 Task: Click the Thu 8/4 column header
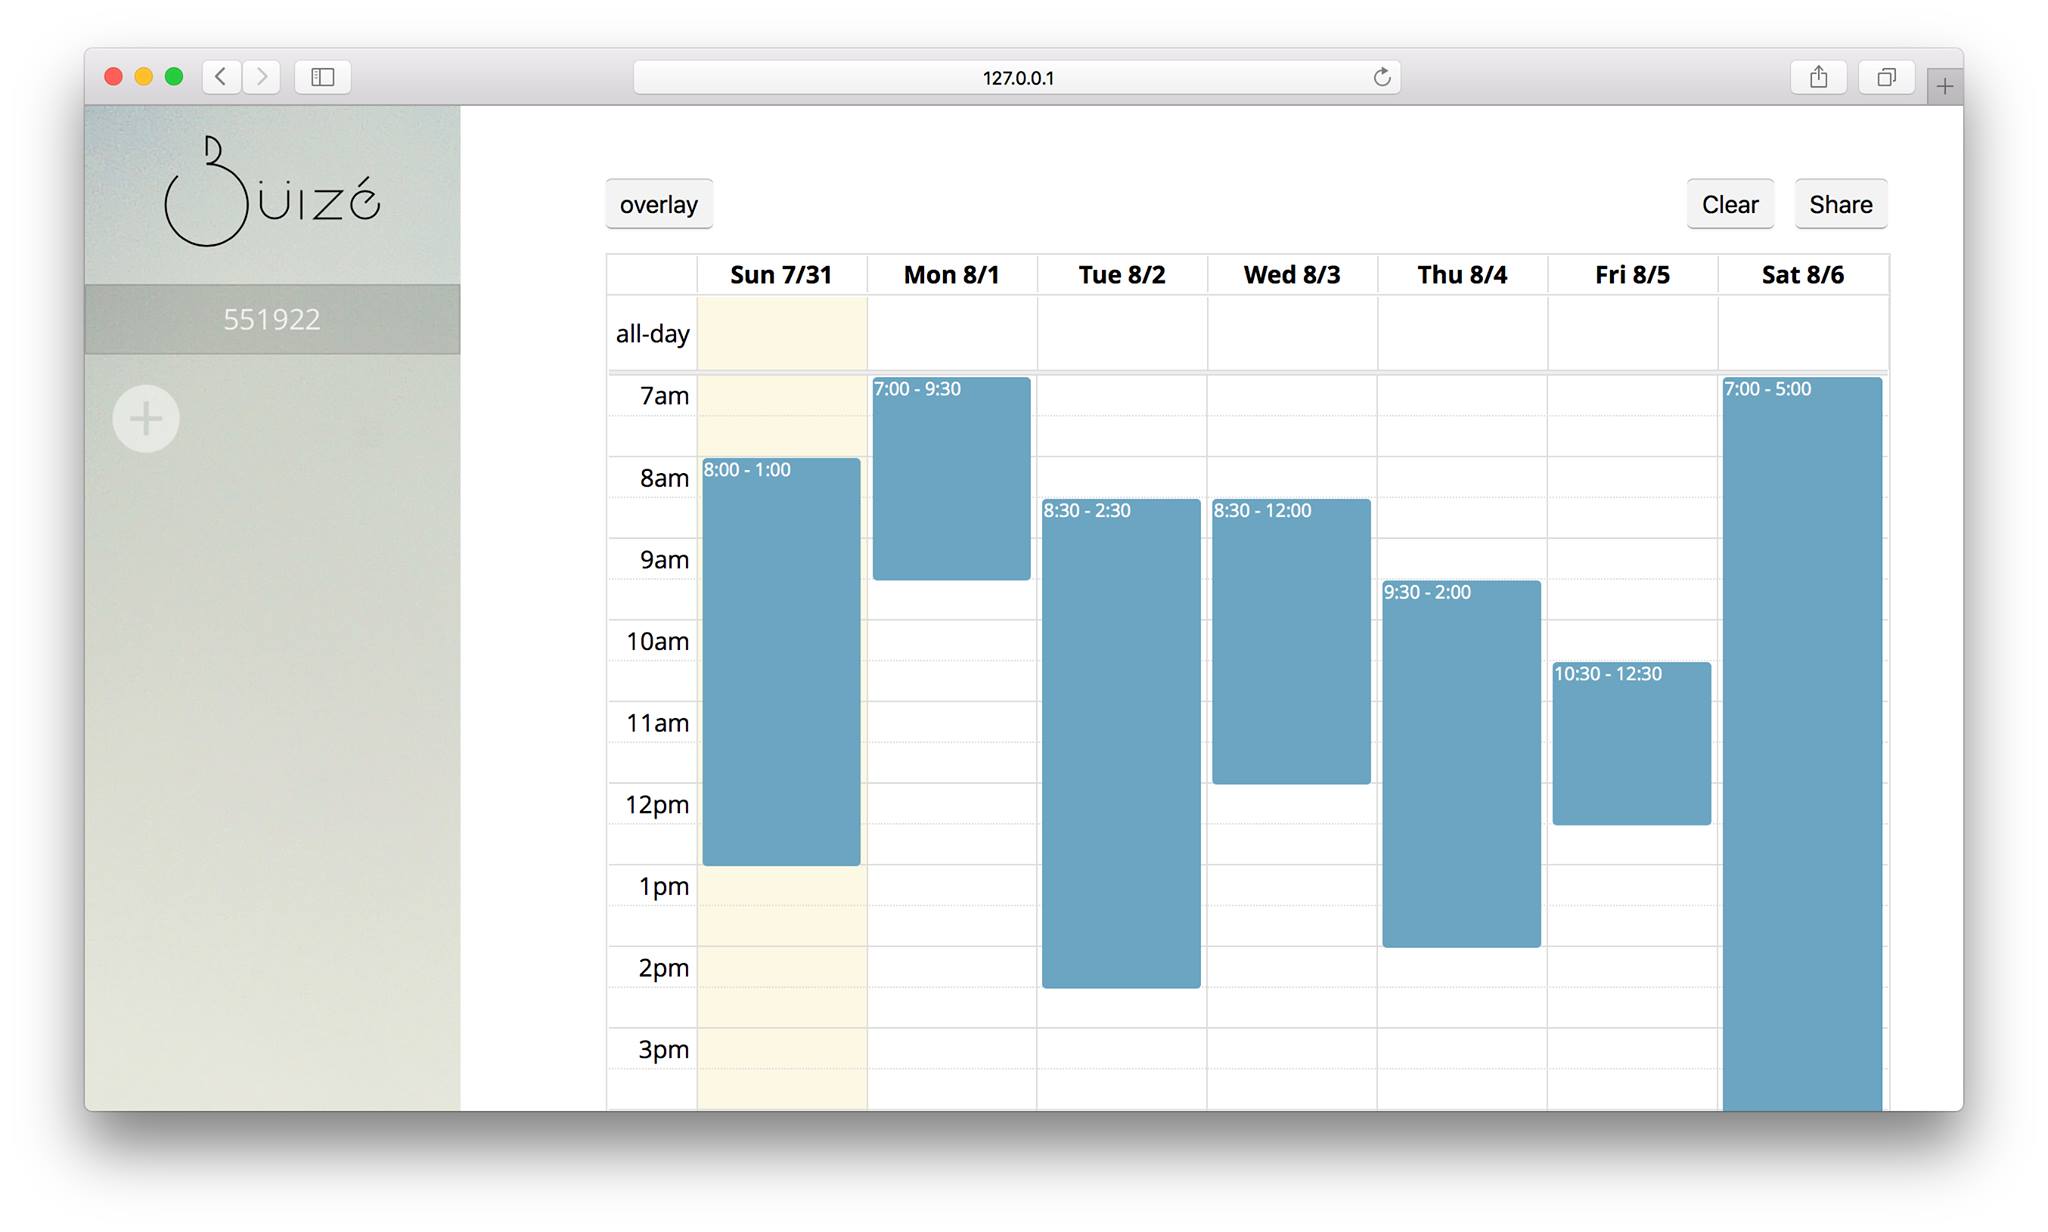(1461, 275)
